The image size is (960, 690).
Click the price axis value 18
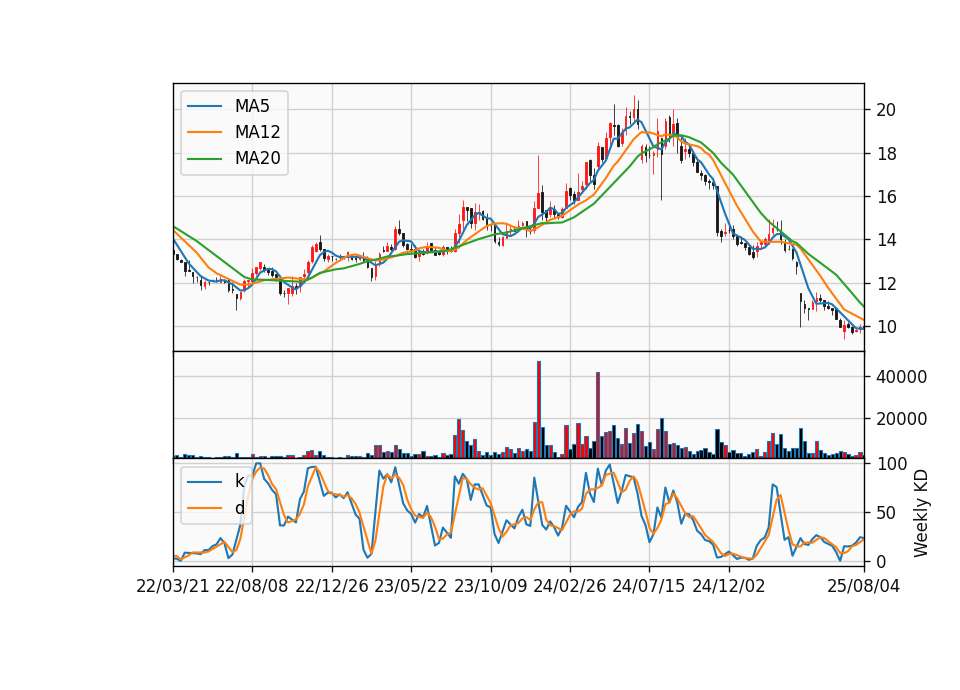(x=886, y=154)
